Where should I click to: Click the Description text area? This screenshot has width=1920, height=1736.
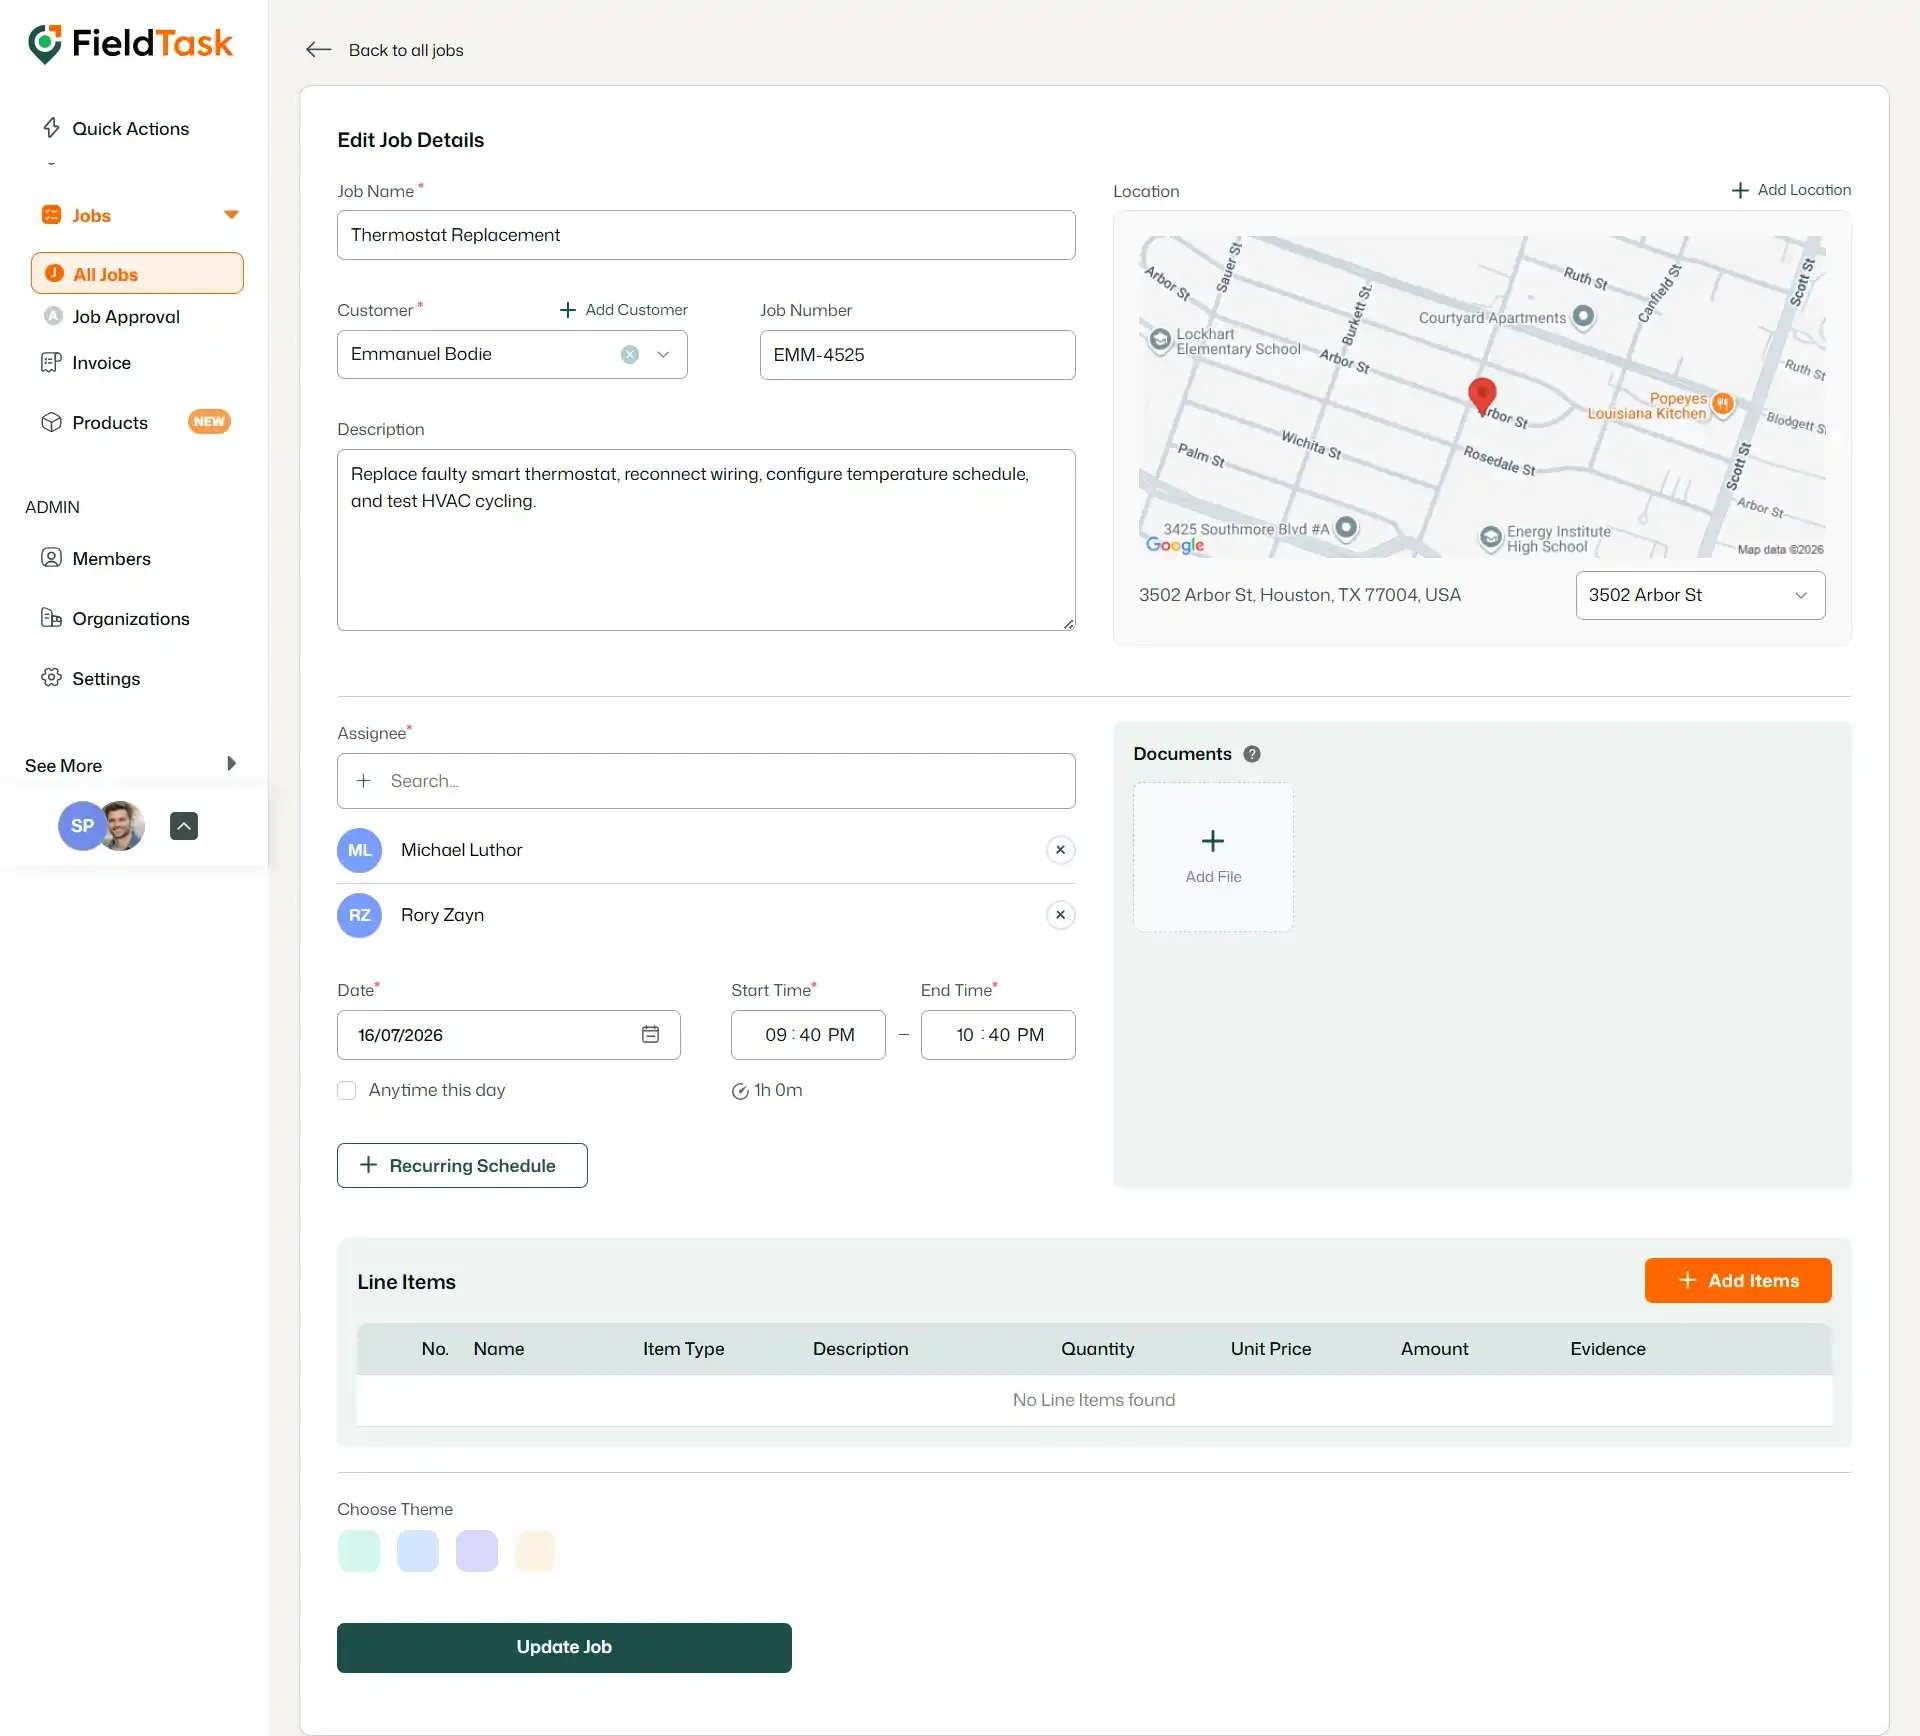(x=706, y=540)
